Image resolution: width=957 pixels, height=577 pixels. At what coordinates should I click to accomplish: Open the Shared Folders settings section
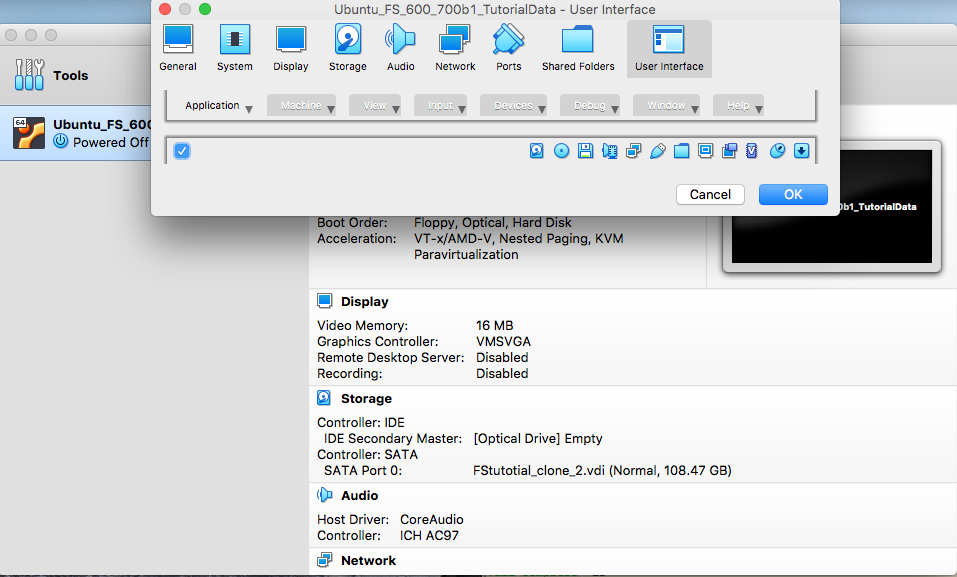pos(577,48)
